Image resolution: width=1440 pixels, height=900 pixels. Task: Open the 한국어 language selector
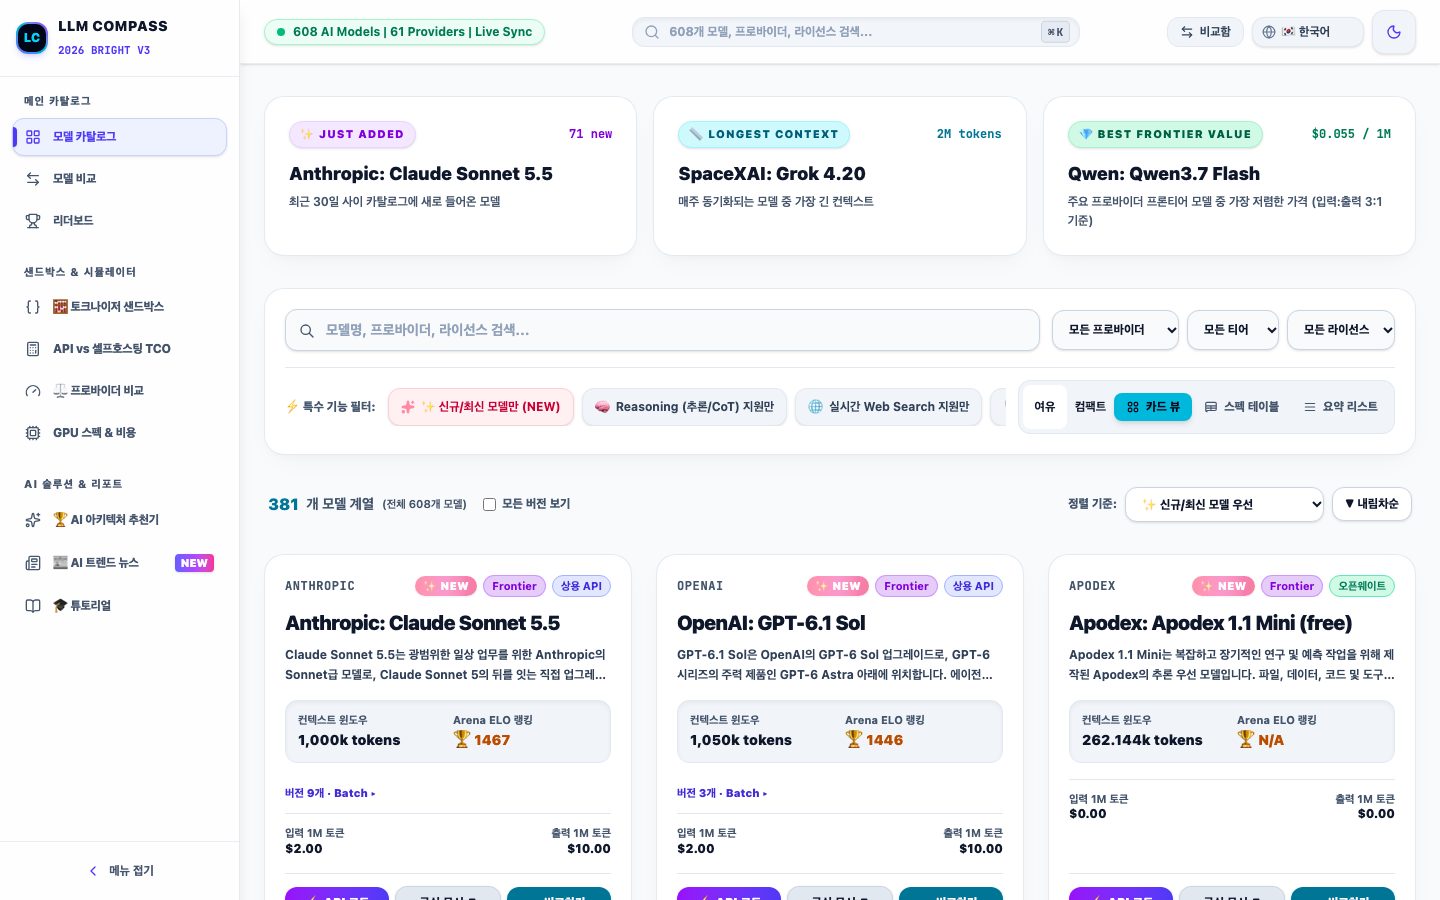(1307, 32)
